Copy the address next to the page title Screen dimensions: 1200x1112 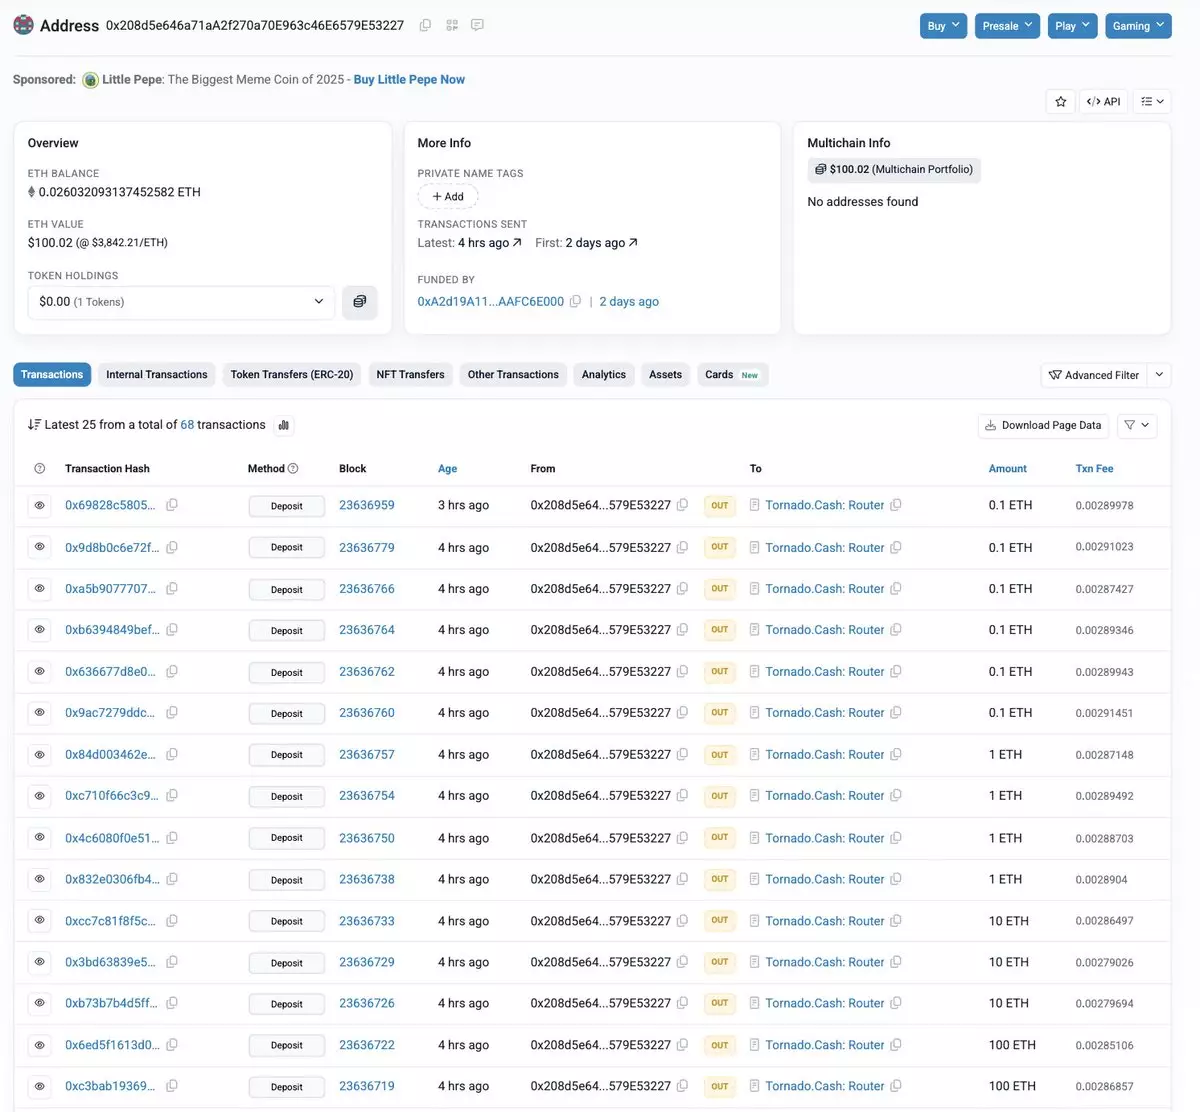point(425,25)
